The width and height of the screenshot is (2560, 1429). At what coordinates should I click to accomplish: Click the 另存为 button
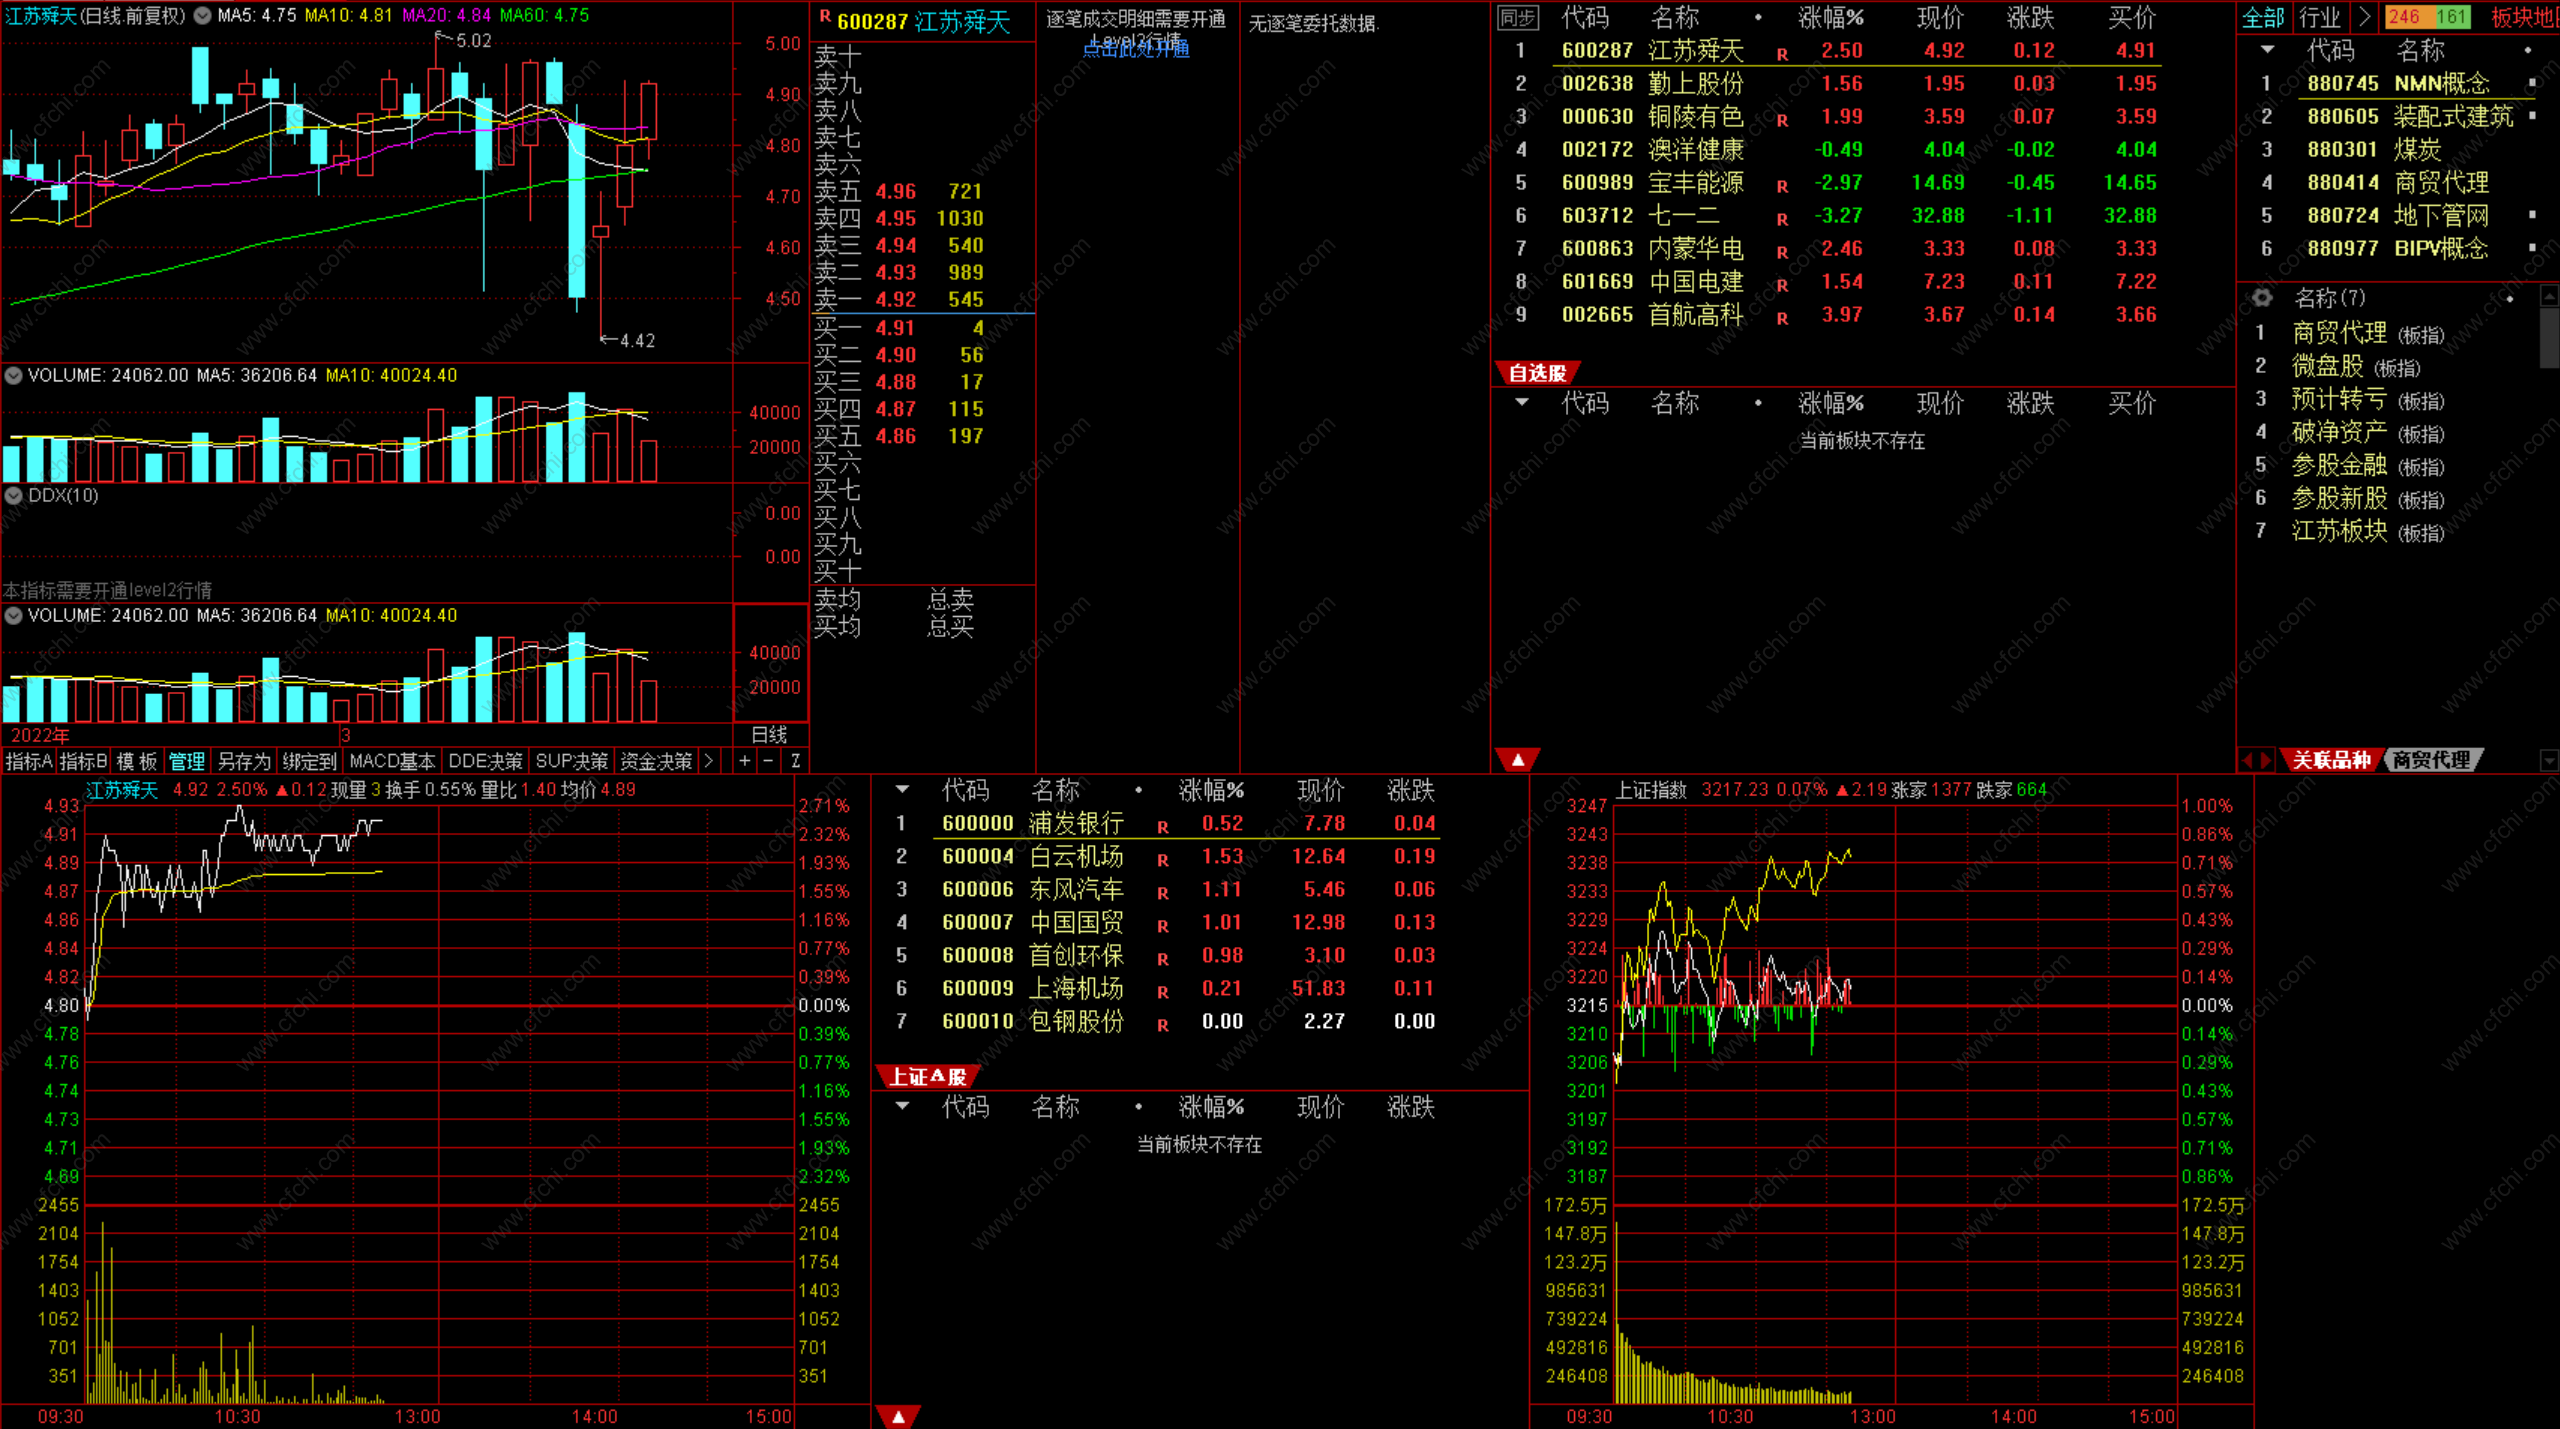[244, 761]
